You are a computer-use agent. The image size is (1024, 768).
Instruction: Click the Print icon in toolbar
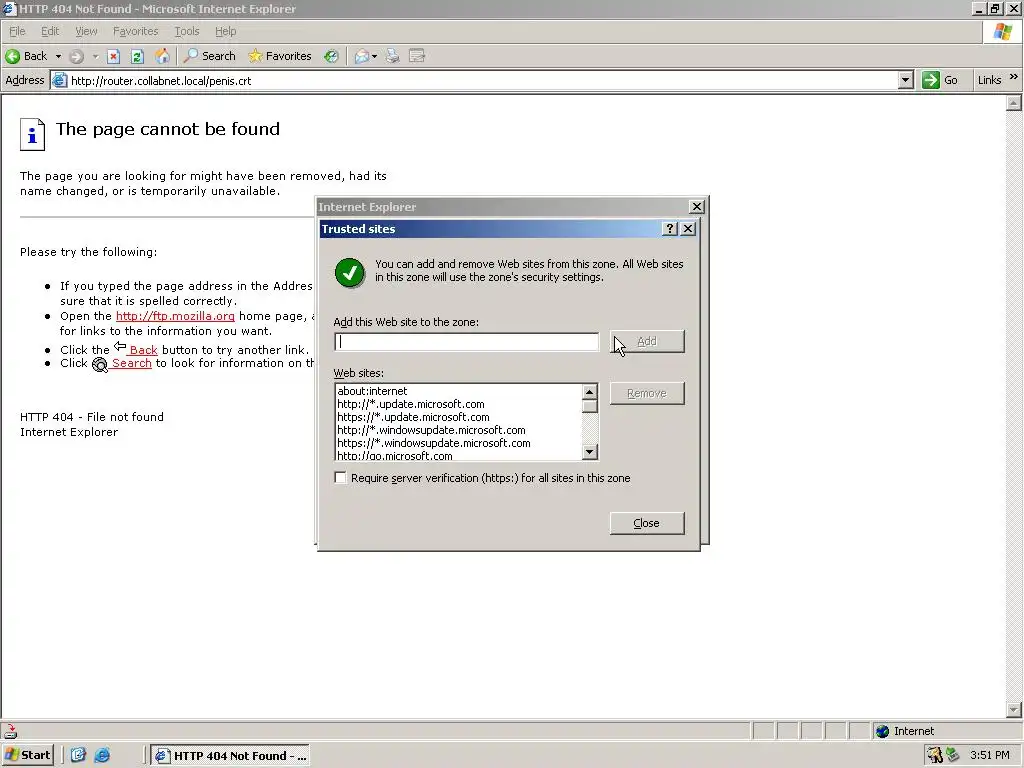click(x=392, y=56)
